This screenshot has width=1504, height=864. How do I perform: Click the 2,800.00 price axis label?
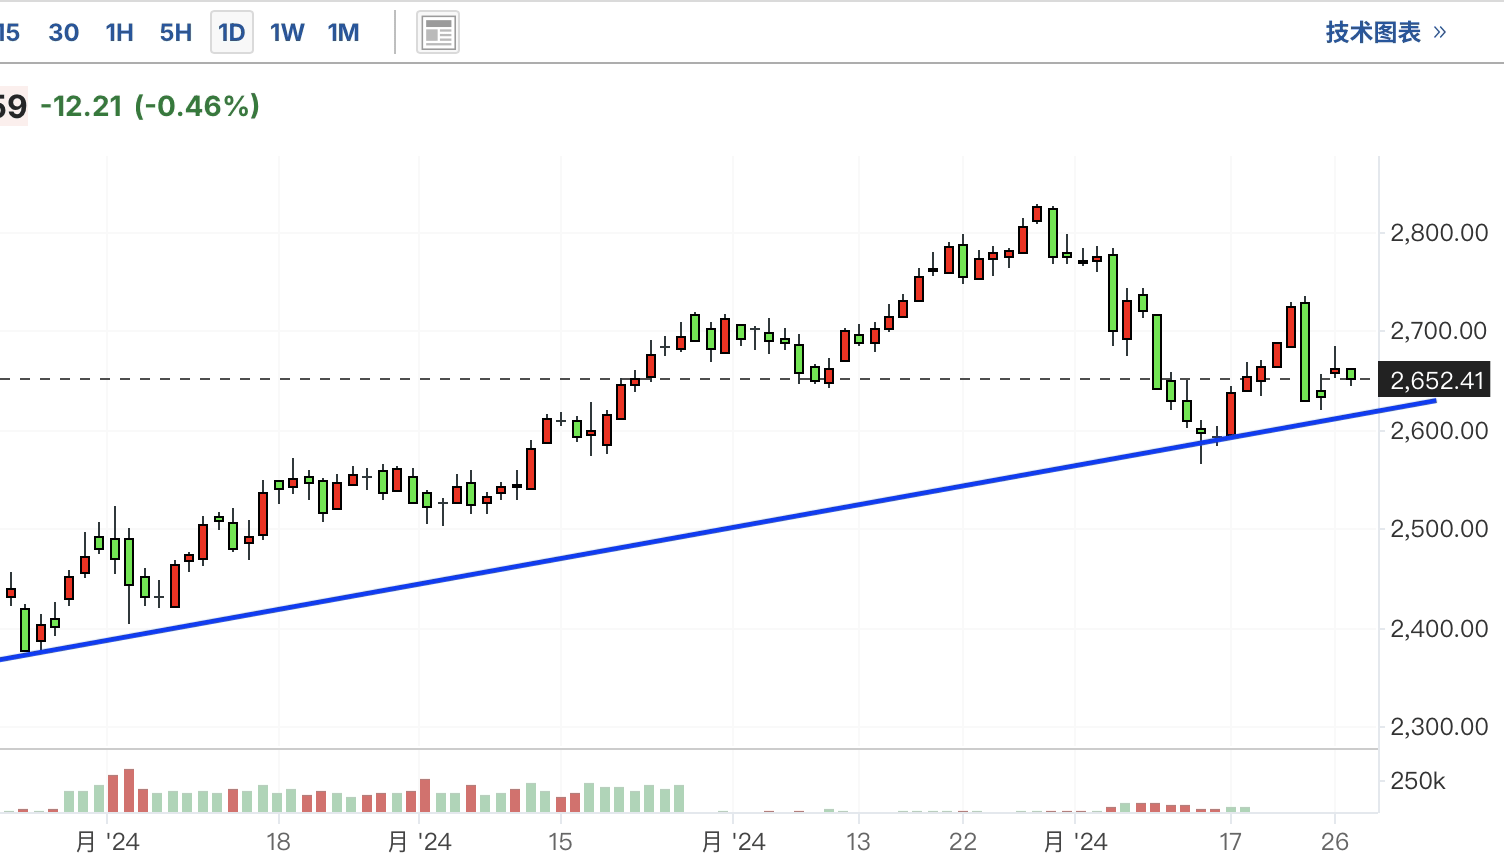pyautogui.click(x=1439, y=233)
